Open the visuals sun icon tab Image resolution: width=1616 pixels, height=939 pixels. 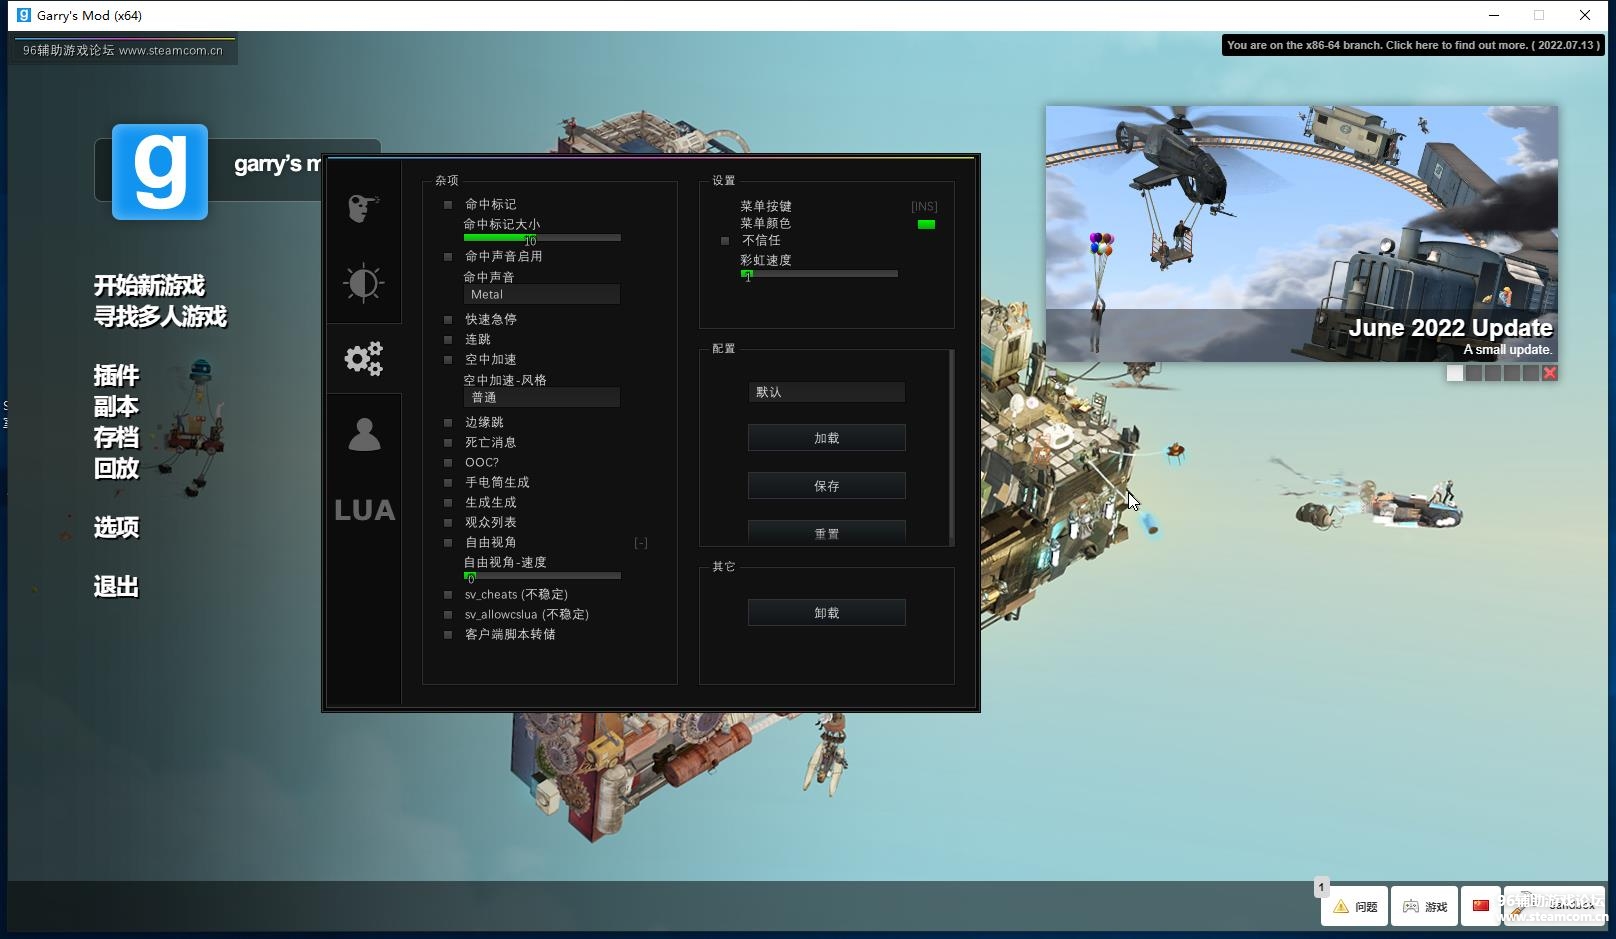(x=364, y=283)
